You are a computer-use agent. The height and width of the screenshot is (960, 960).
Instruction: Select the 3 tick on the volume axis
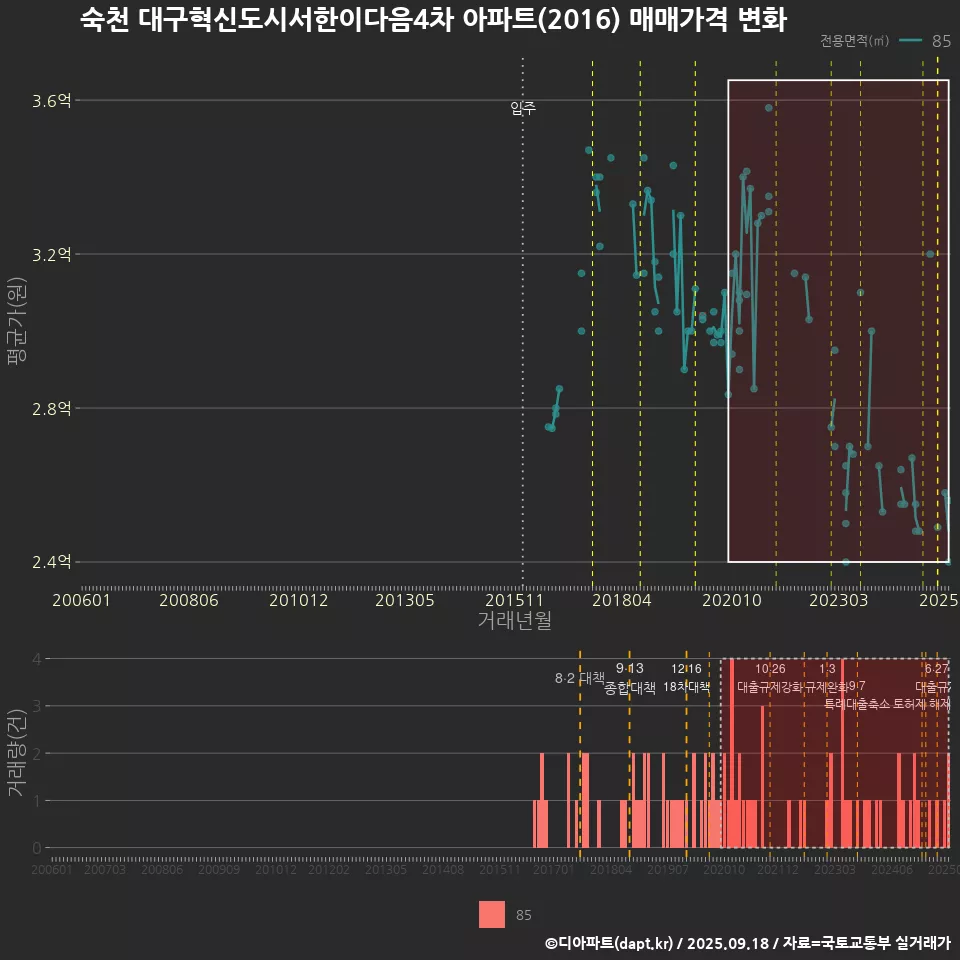(37, 706)
